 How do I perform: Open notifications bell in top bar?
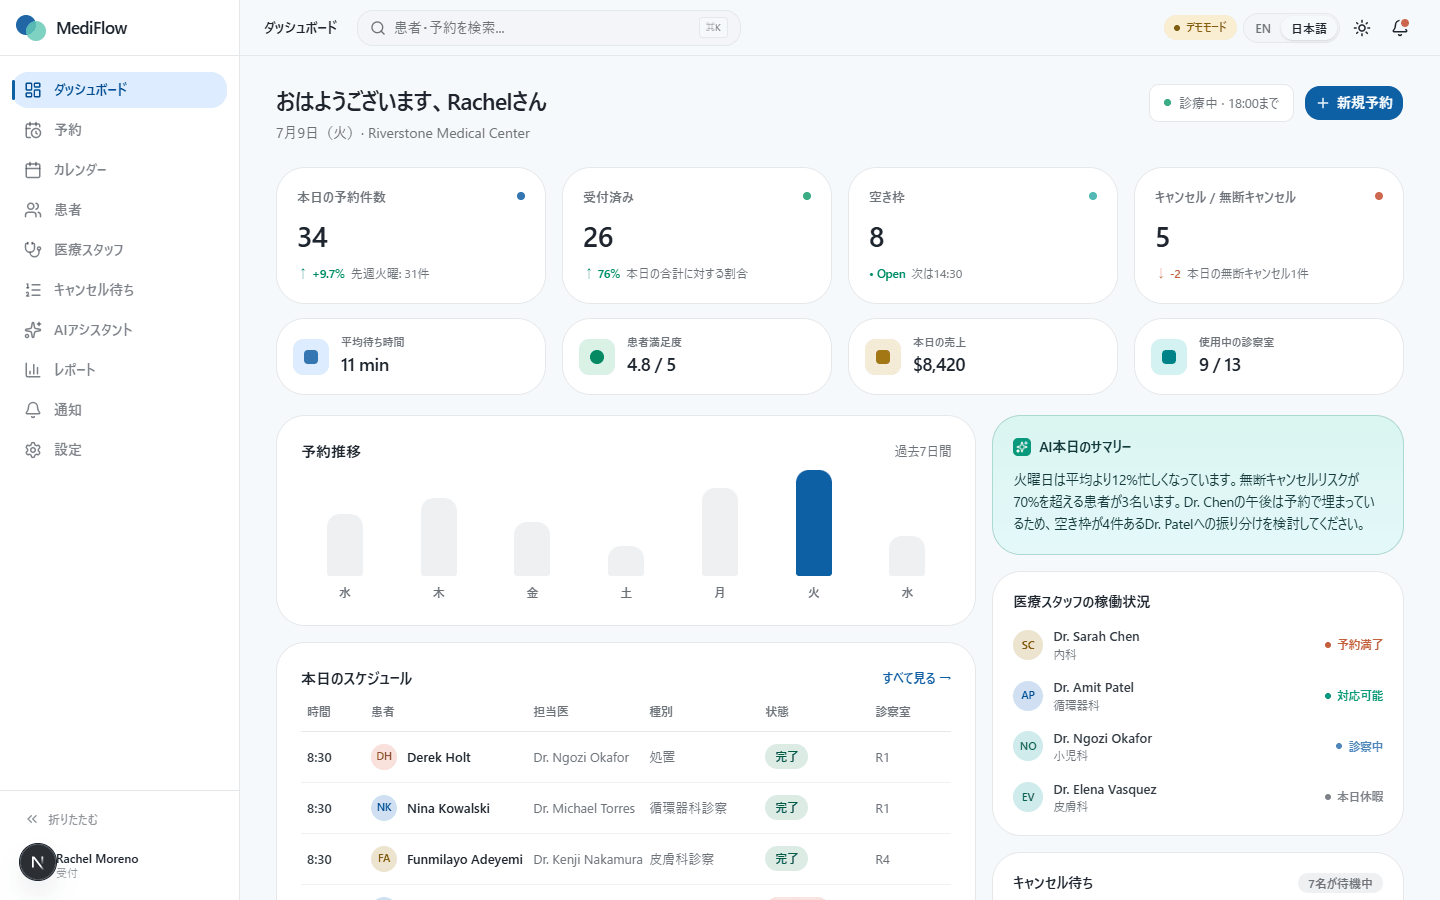click(1400, 28)
